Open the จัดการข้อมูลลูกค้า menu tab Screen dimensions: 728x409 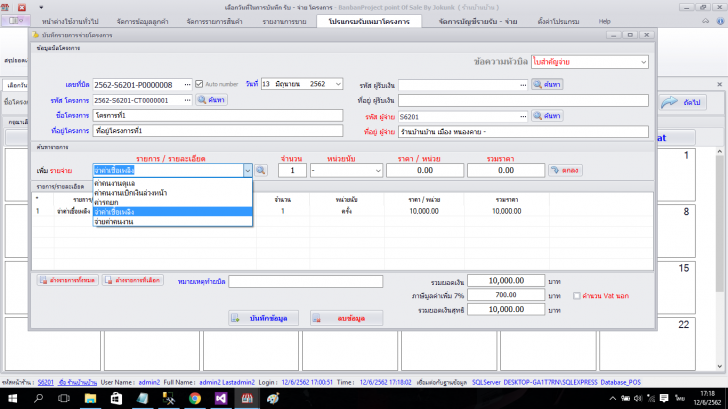click(143, 21)
